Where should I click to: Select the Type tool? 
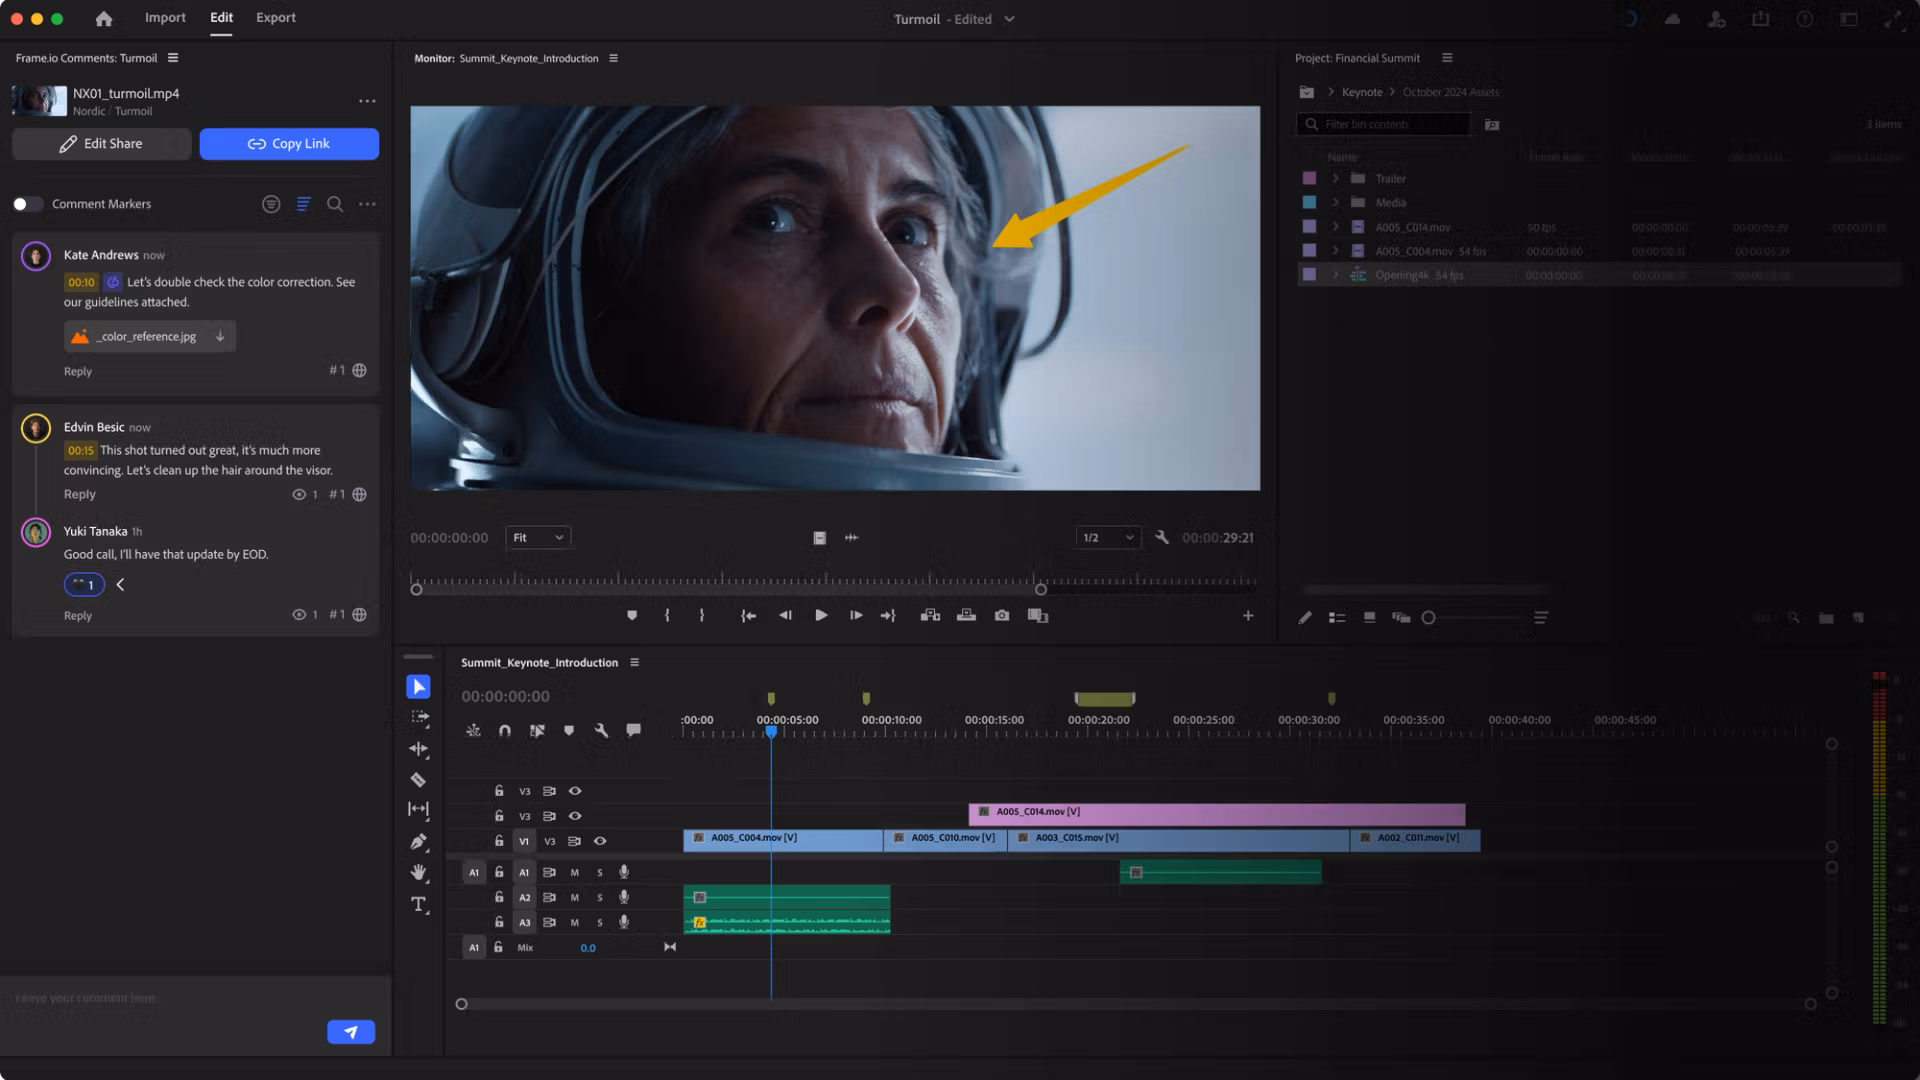pyautogui.click(x=418, y=905)
